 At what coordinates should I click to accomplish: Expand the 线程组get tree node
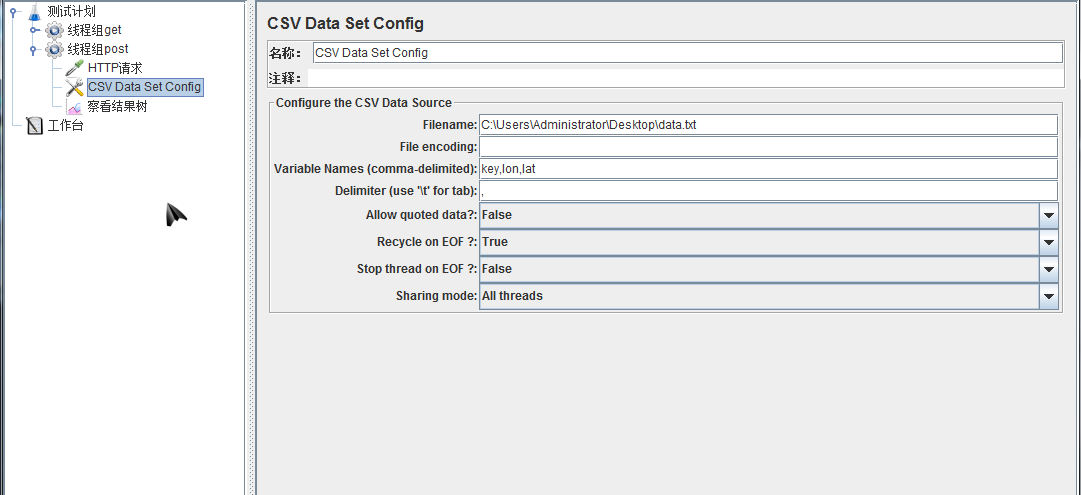[34, 30]
